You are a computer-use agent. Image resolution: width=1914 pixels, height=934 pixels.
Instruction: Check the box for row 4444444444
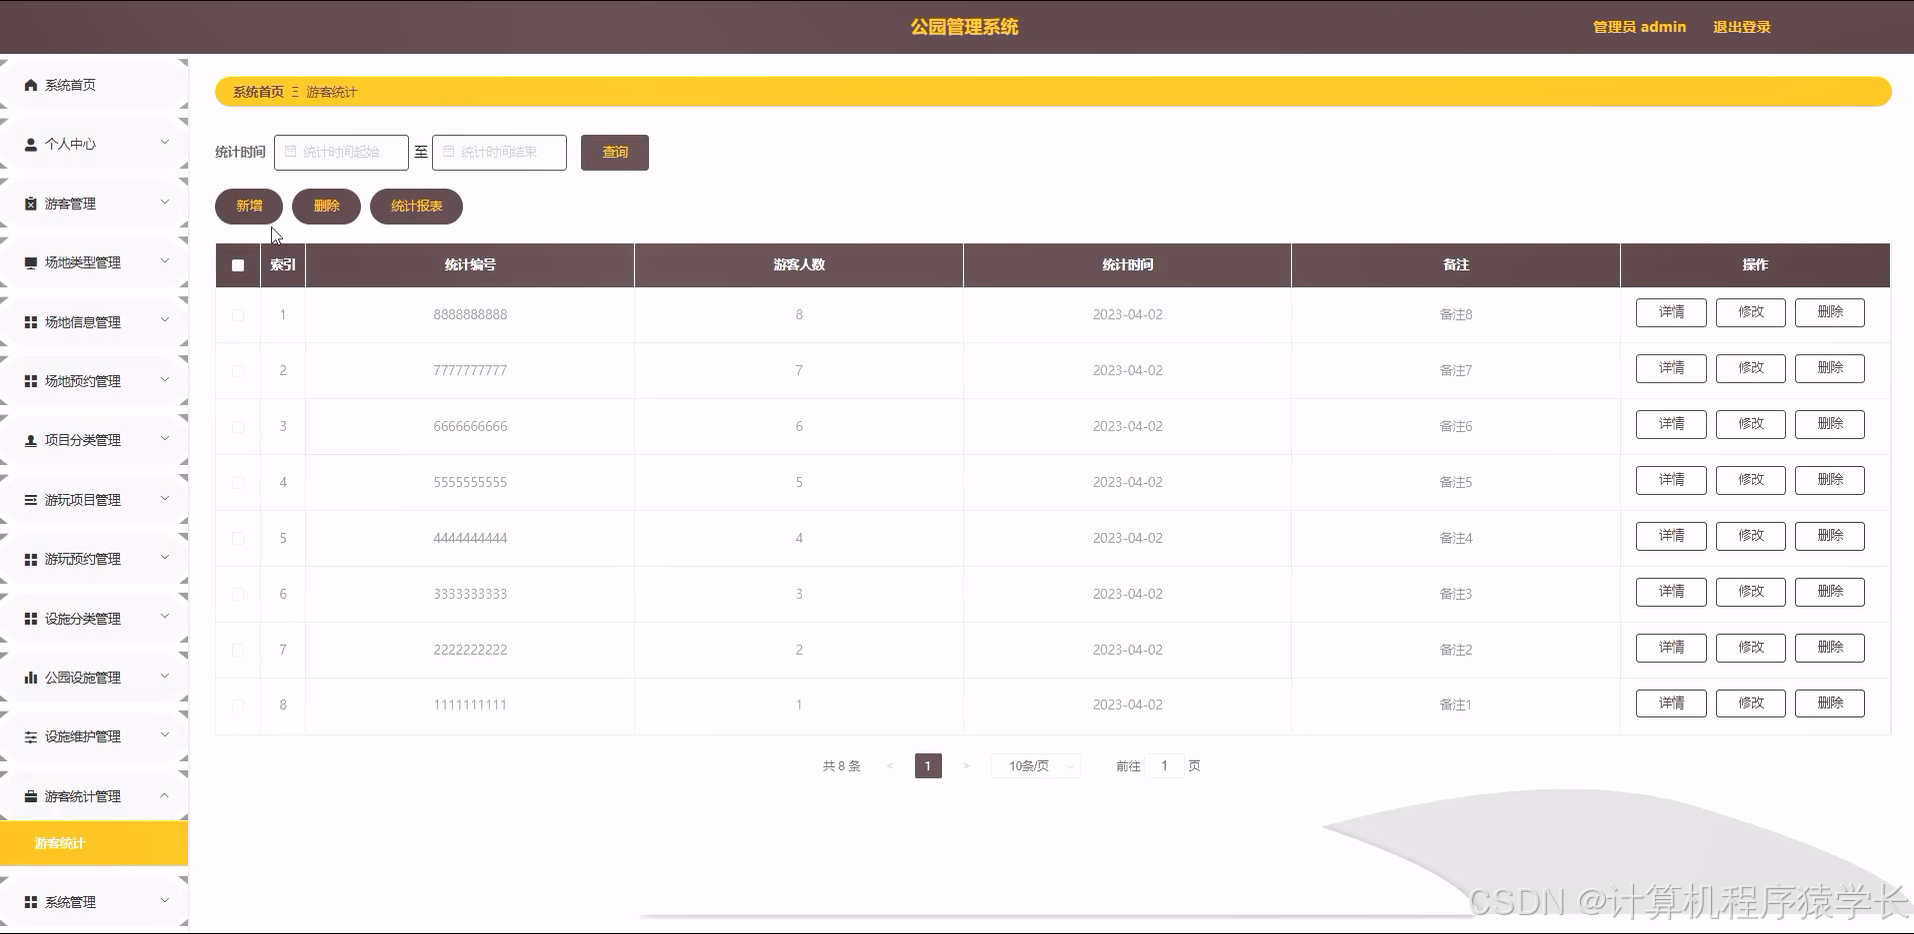(238, 539)
